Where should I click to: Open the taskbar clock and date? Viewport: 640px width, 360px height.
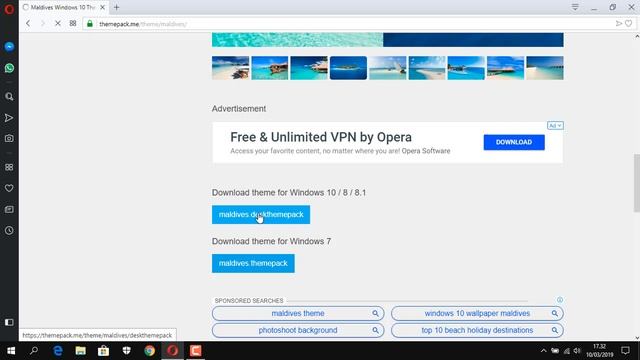click(600, 351)
